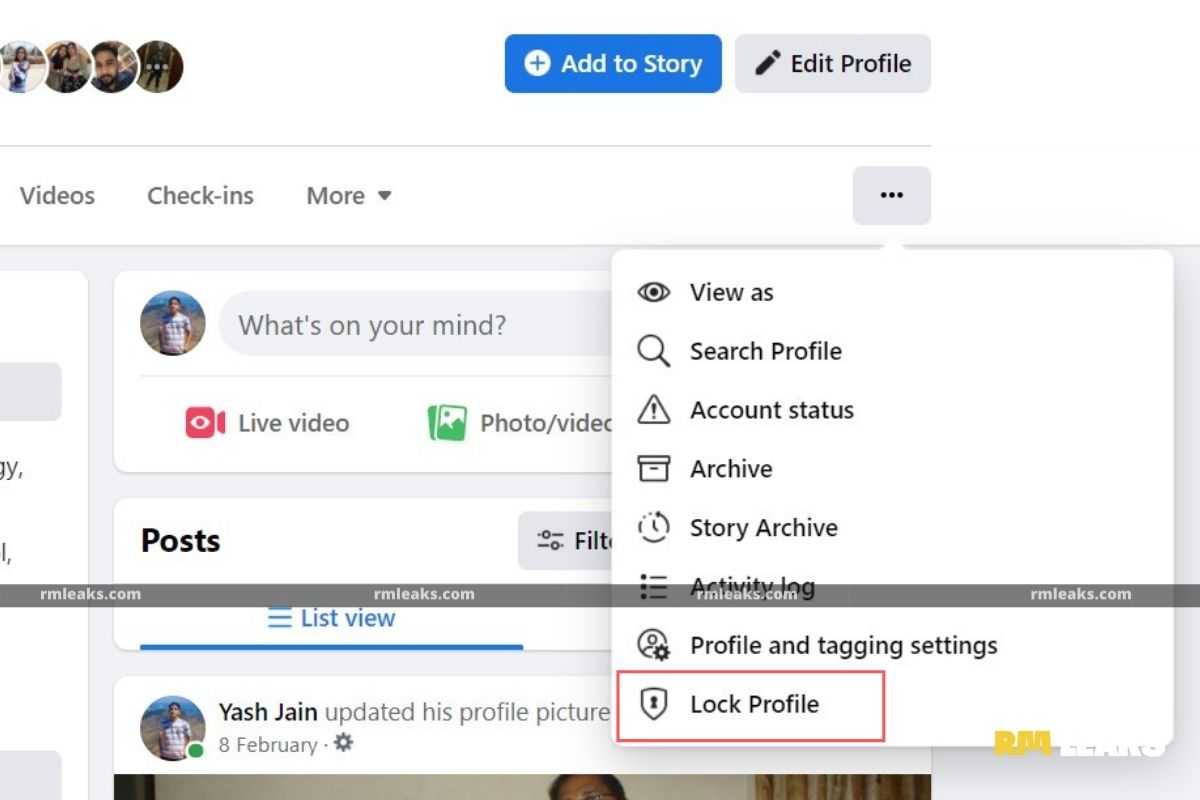Click the View as eye icon
Viewport: 1200px width, 800px height.
point(654,292)
